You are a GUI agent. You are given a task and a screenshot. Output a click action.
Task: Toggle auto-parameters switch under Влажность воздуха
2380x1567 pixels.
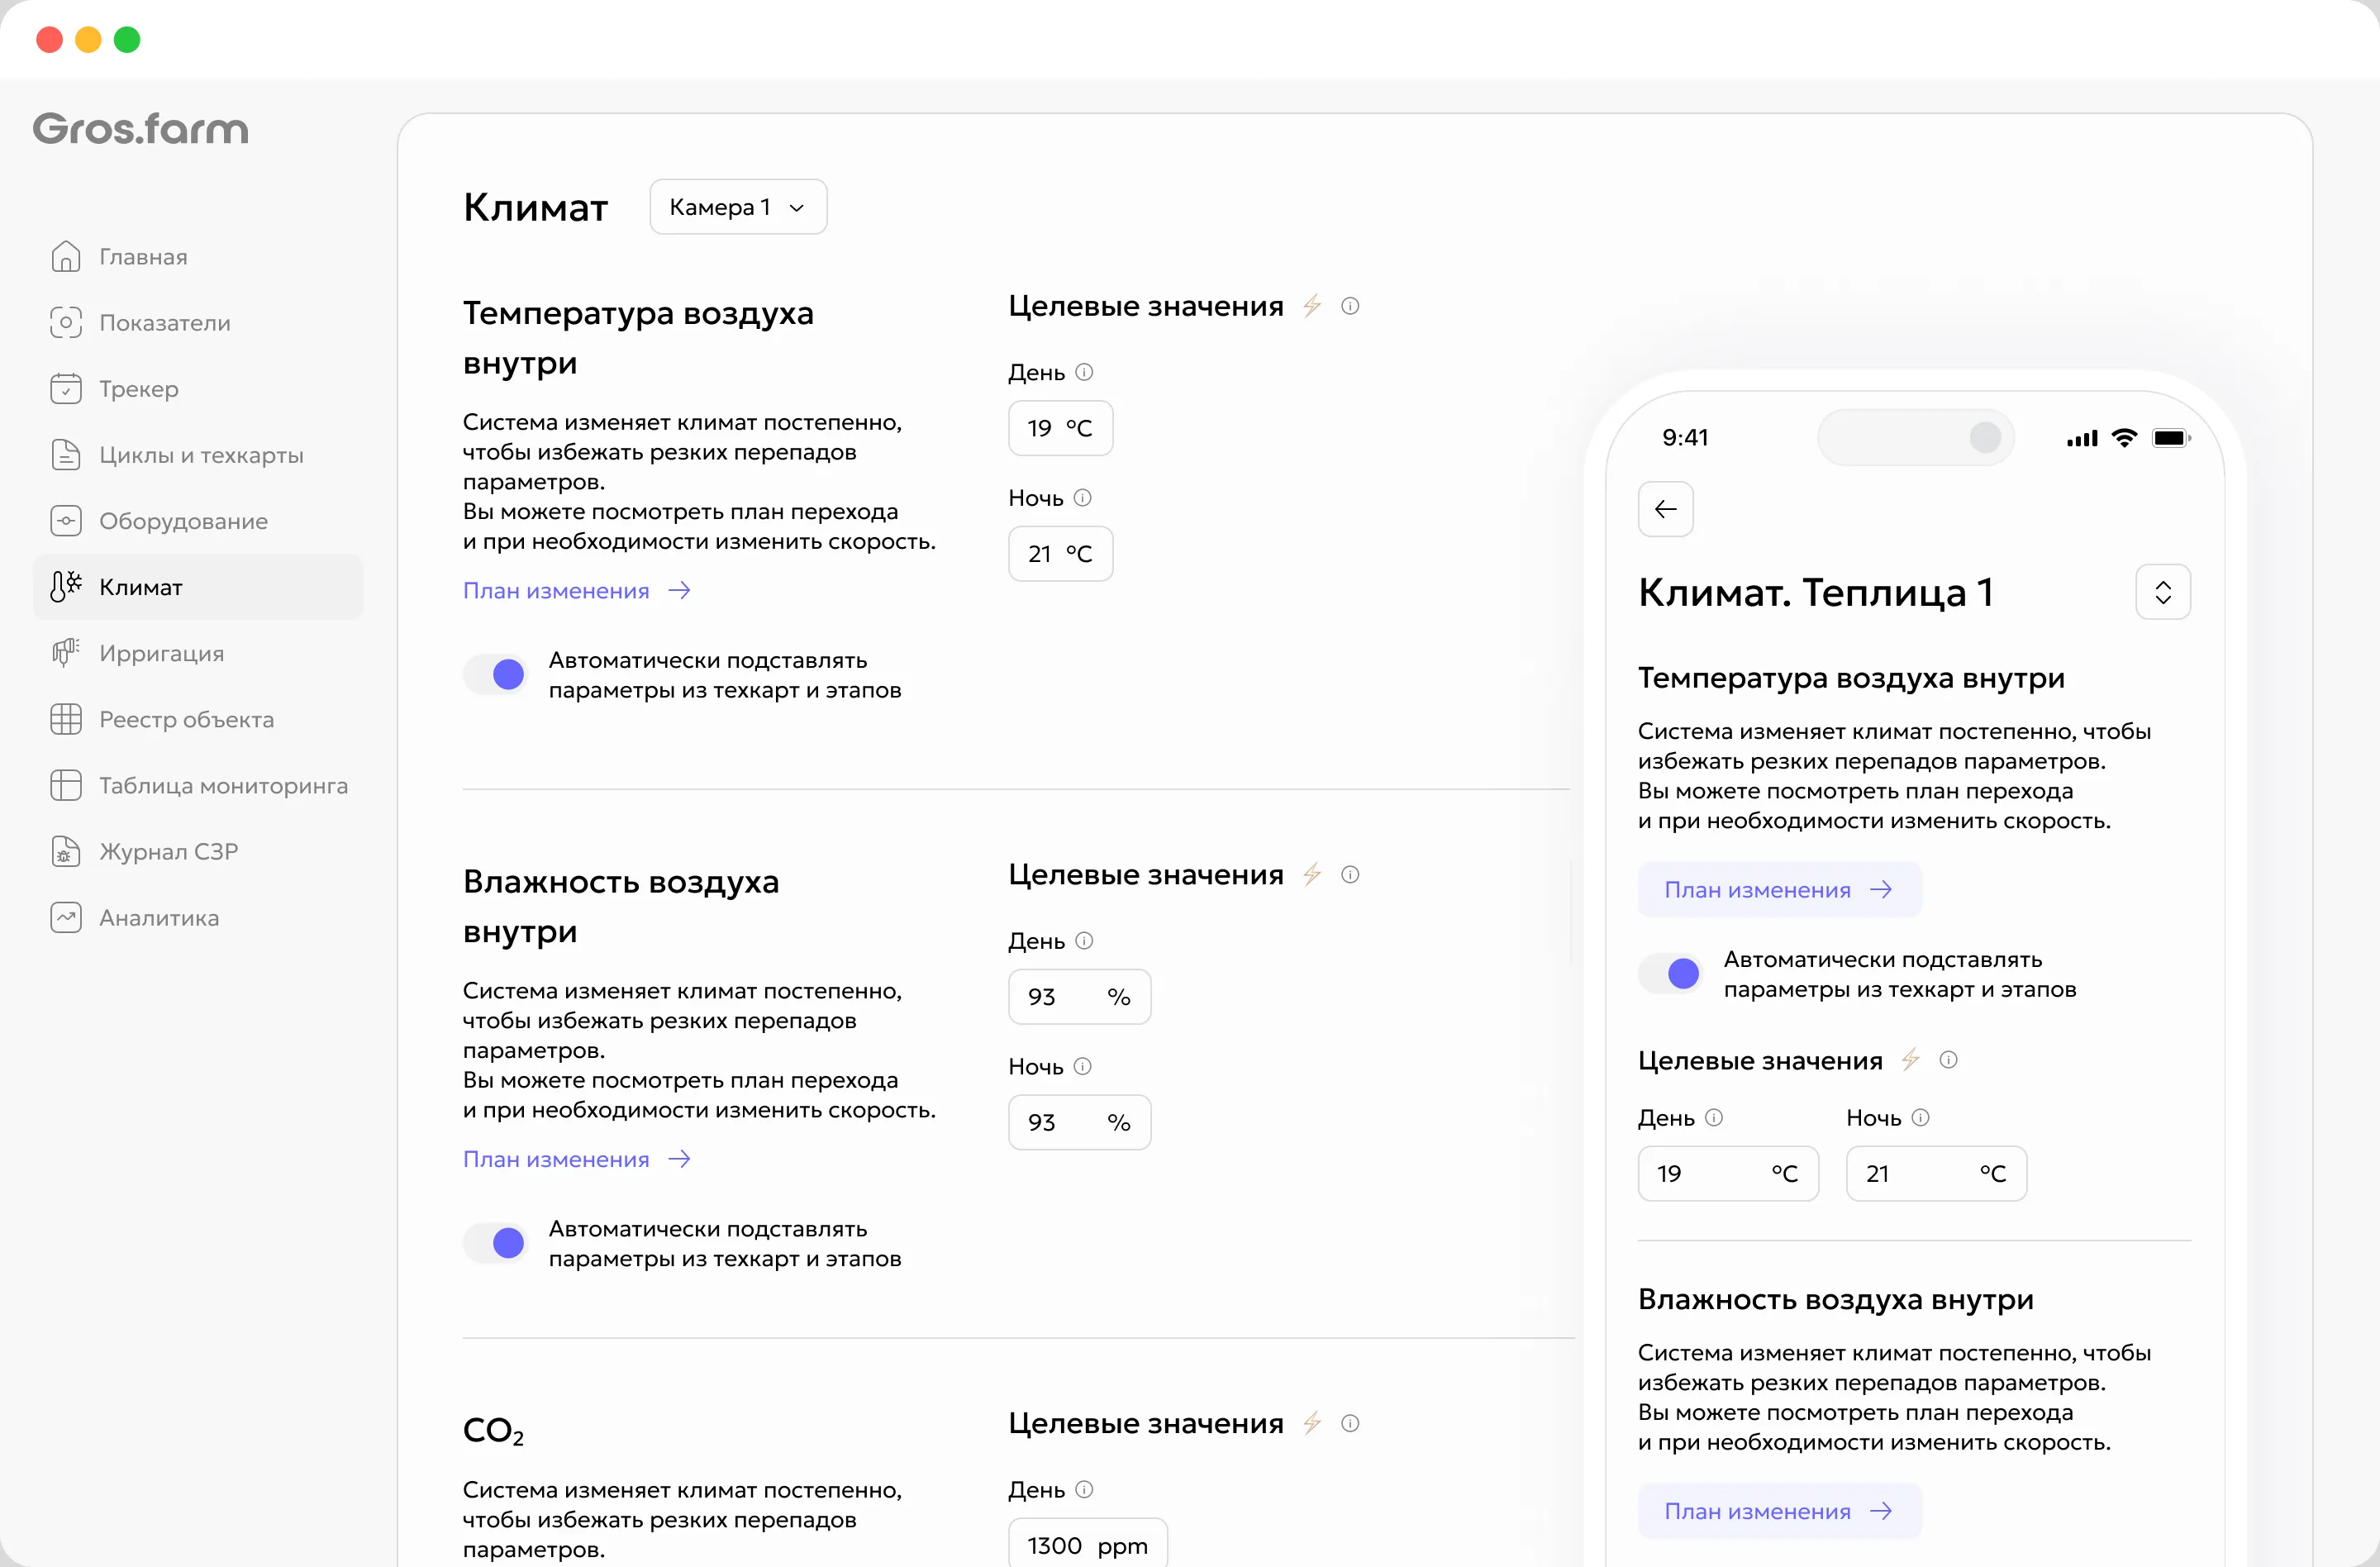click(495, 1243)
